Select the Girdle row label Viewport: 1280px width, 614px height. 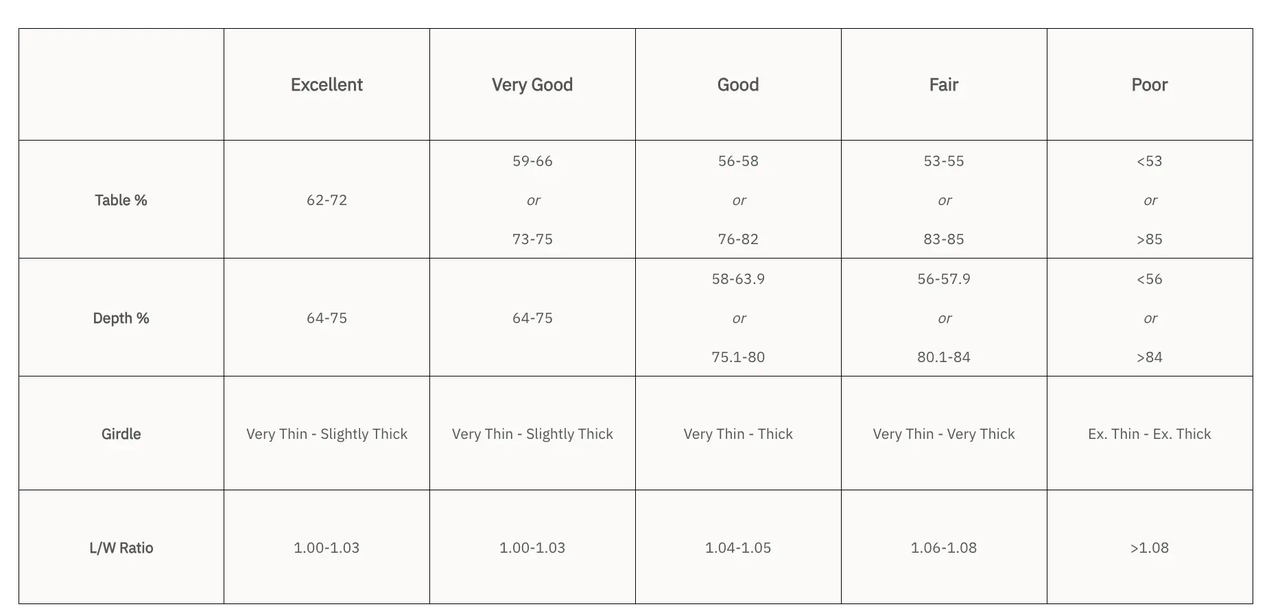click(121, 434)
